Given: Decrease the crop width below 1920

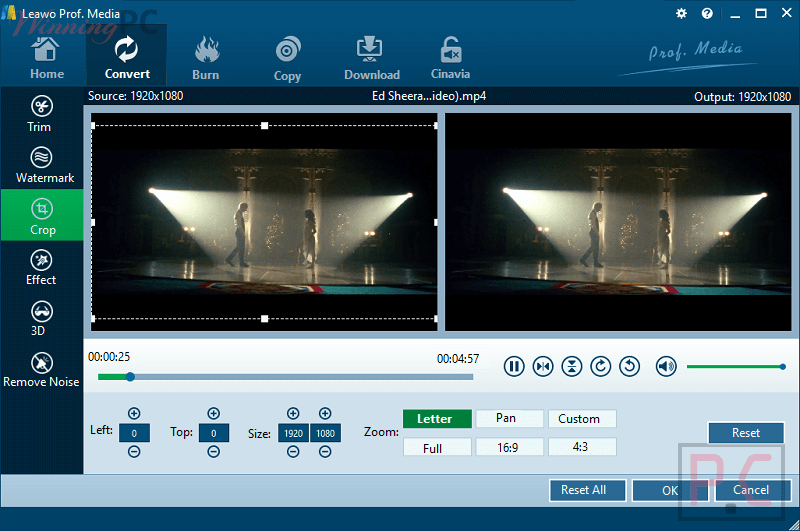Looking at the screenshot, I should [x=293, y=451].
